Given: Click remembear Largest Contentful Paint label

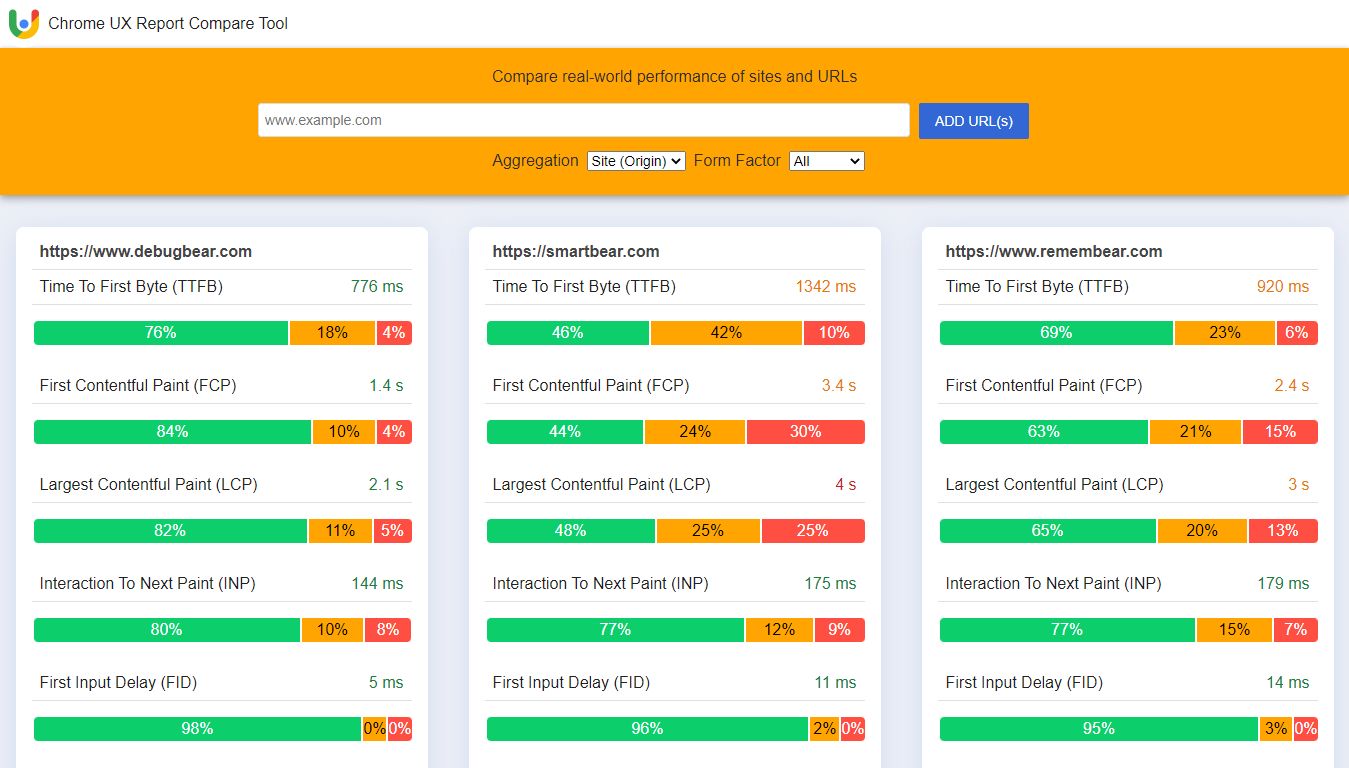Looking at the screenshot, I should 1055,484.
